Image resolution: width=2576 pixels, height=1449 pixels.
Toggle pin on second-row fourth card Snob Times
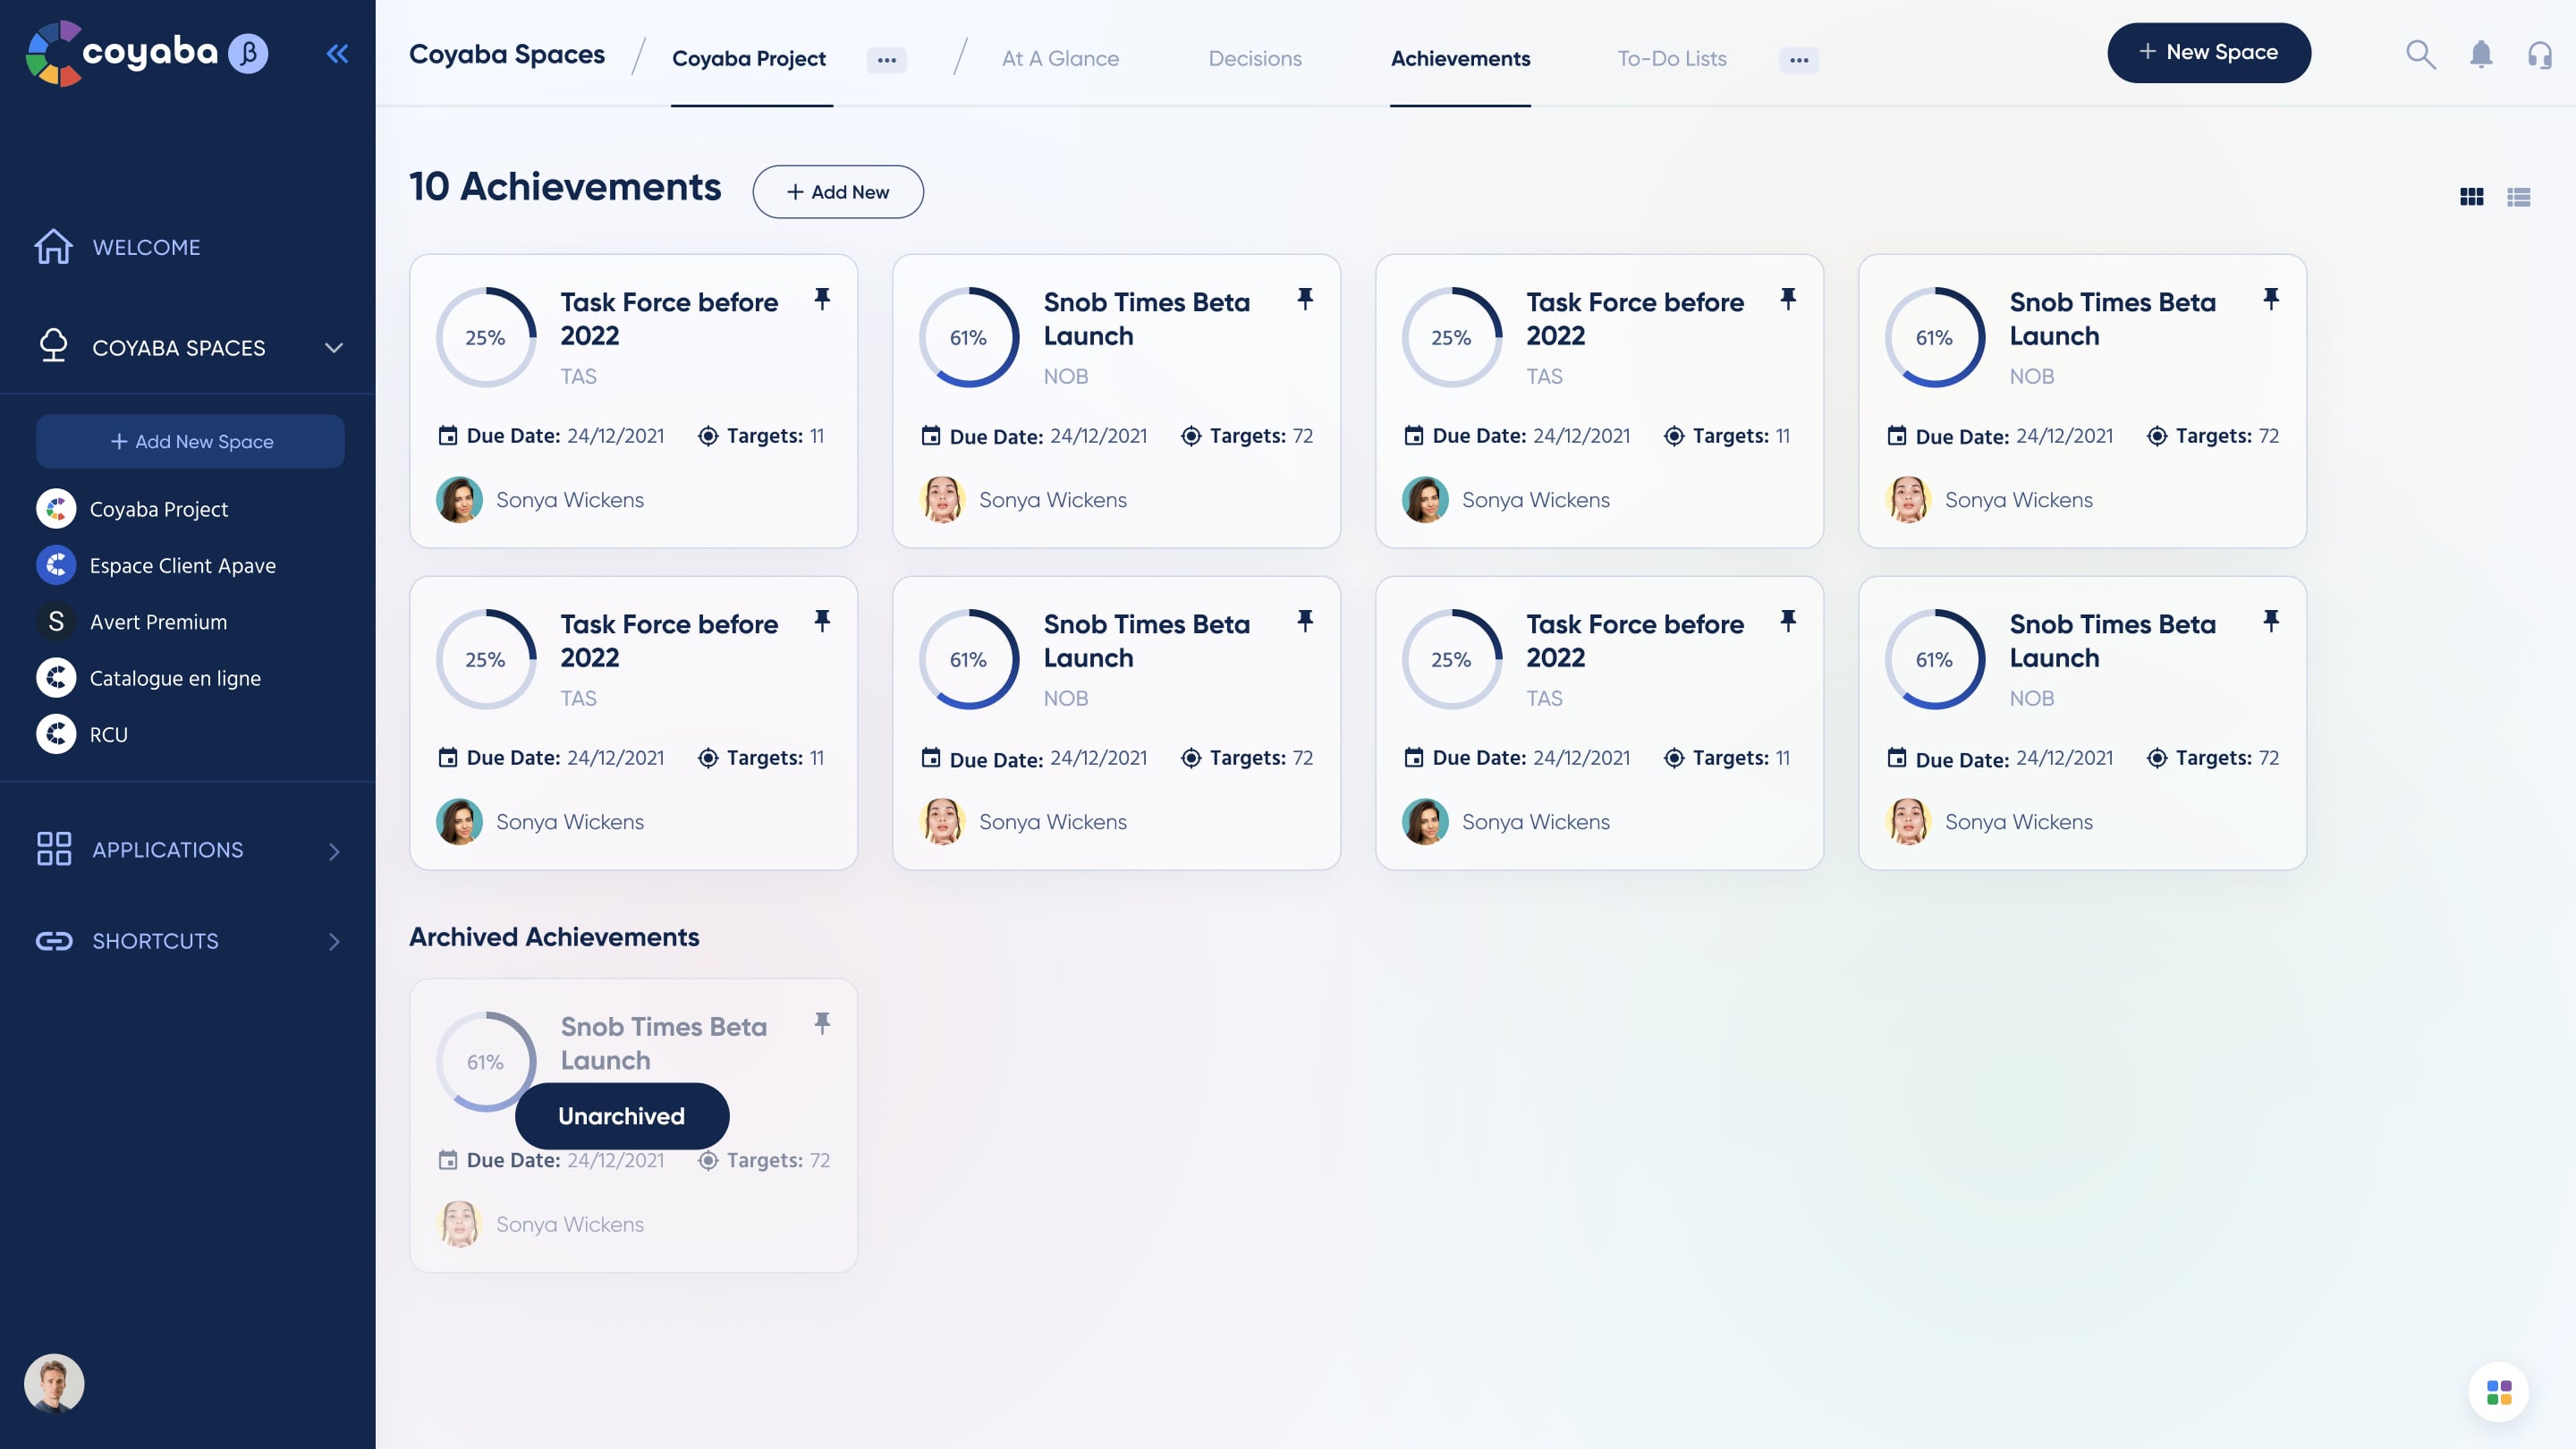pyautogui.click(x=2271, y=621)
